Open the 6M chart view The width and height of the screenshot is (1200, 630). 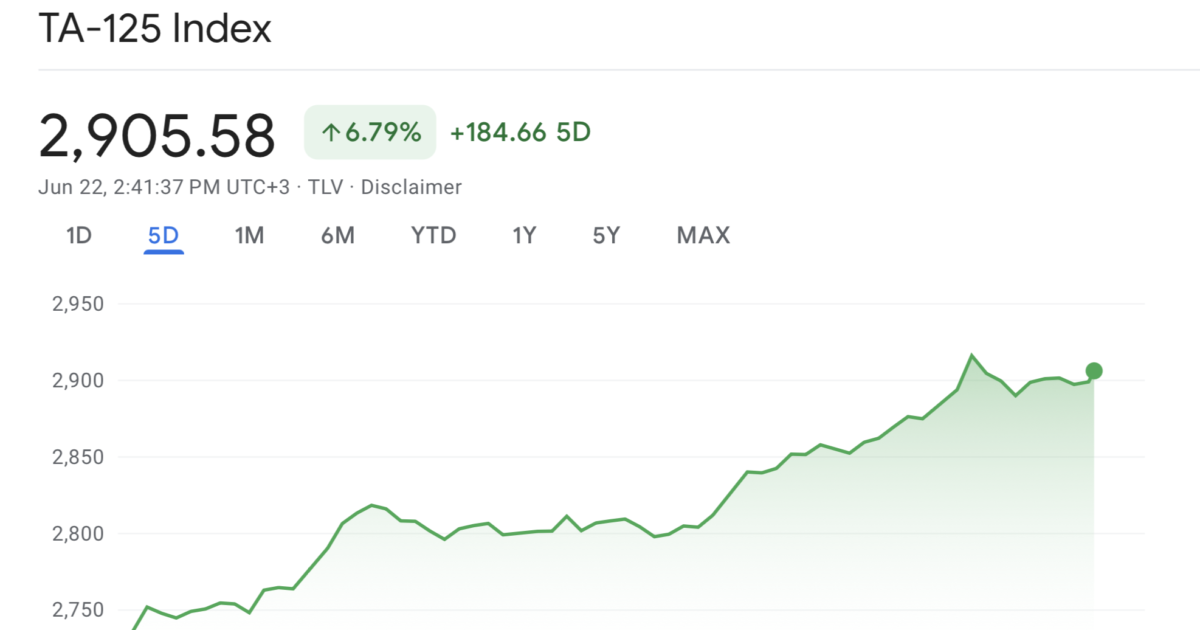[338, 236]
